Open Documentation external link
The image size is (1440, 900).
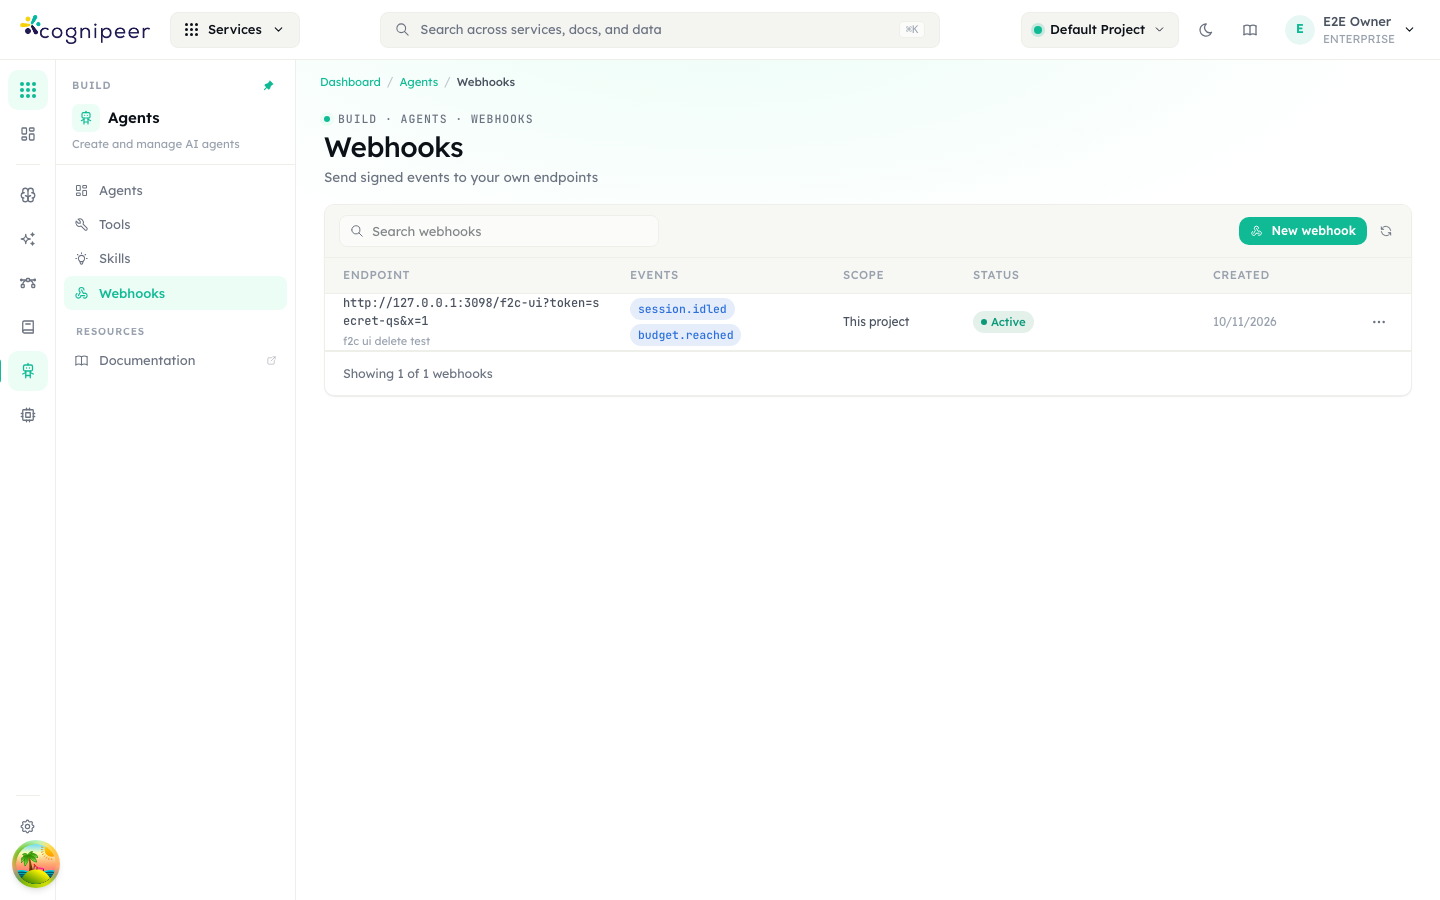(x=175, y=361)
